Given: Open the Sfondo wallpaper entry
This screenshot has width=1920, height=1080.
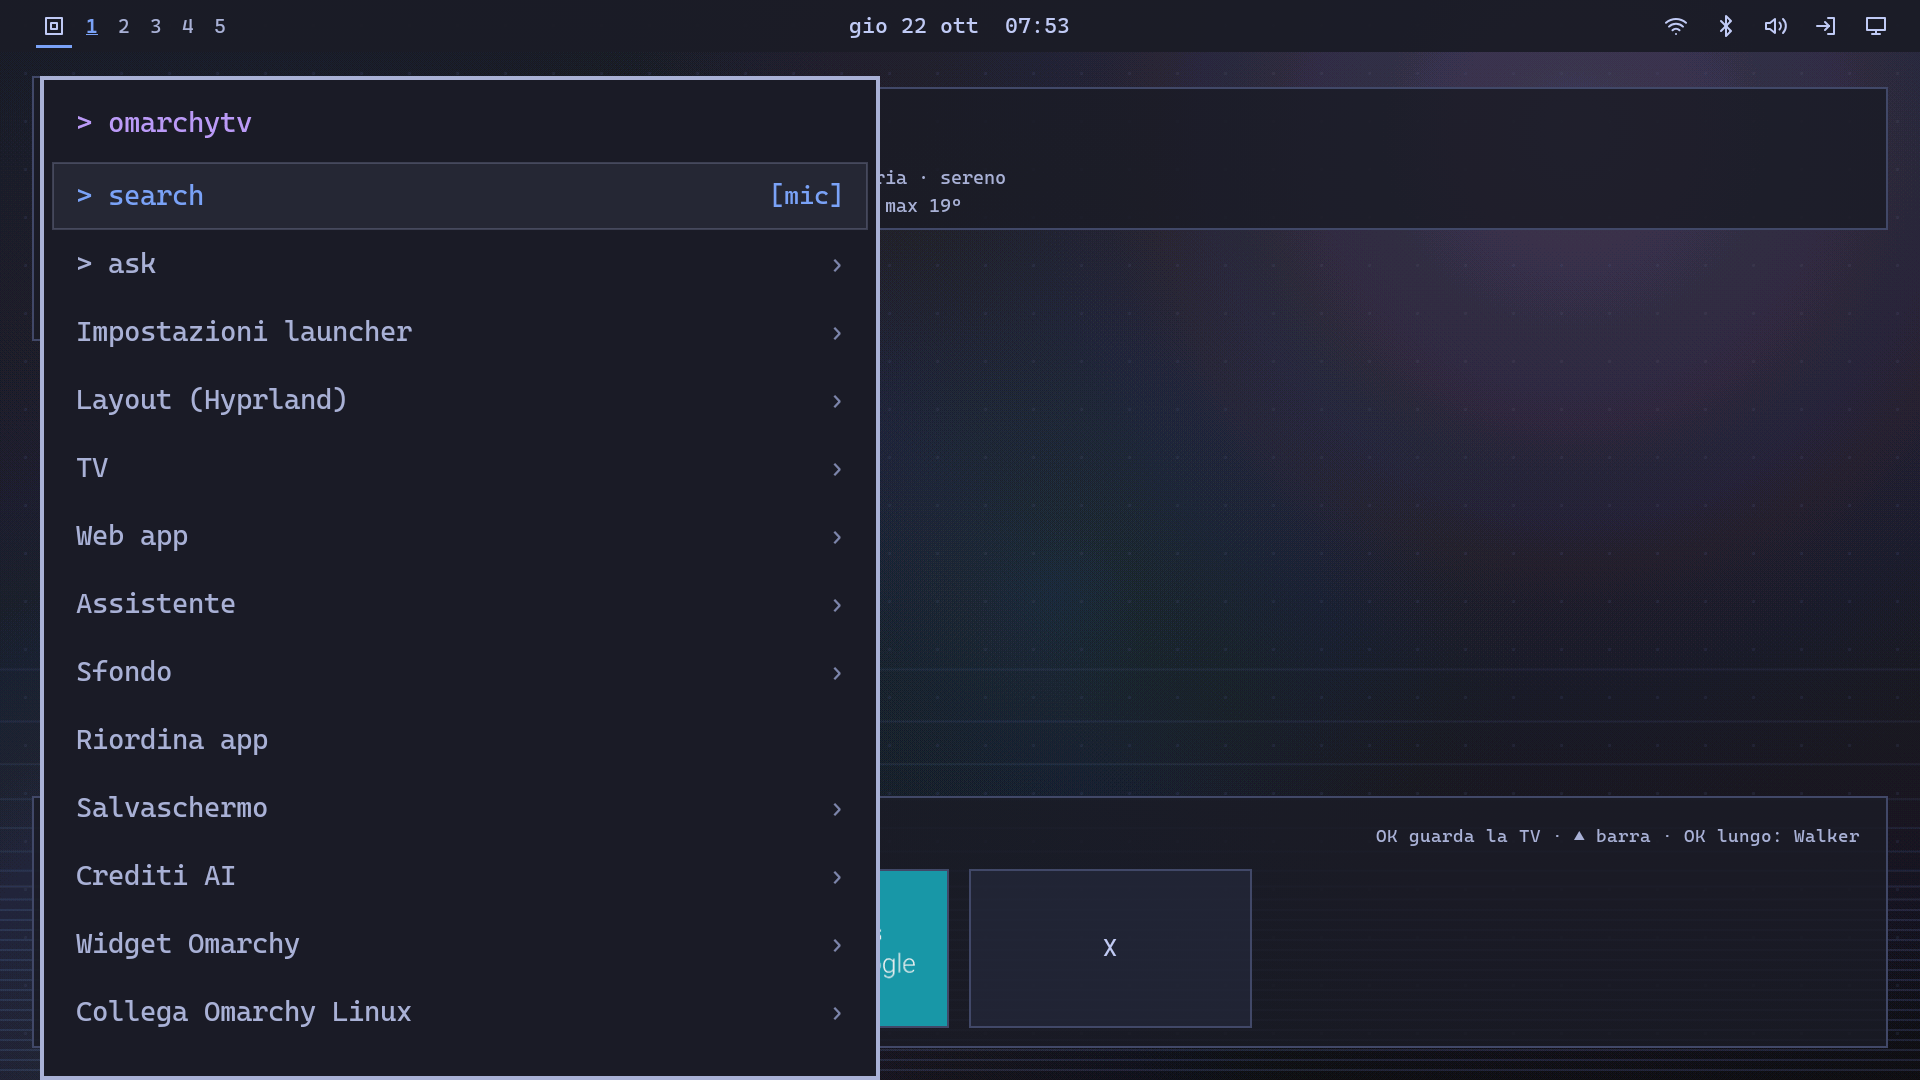Looking at the screenshot, I should (x=460, y=672).
